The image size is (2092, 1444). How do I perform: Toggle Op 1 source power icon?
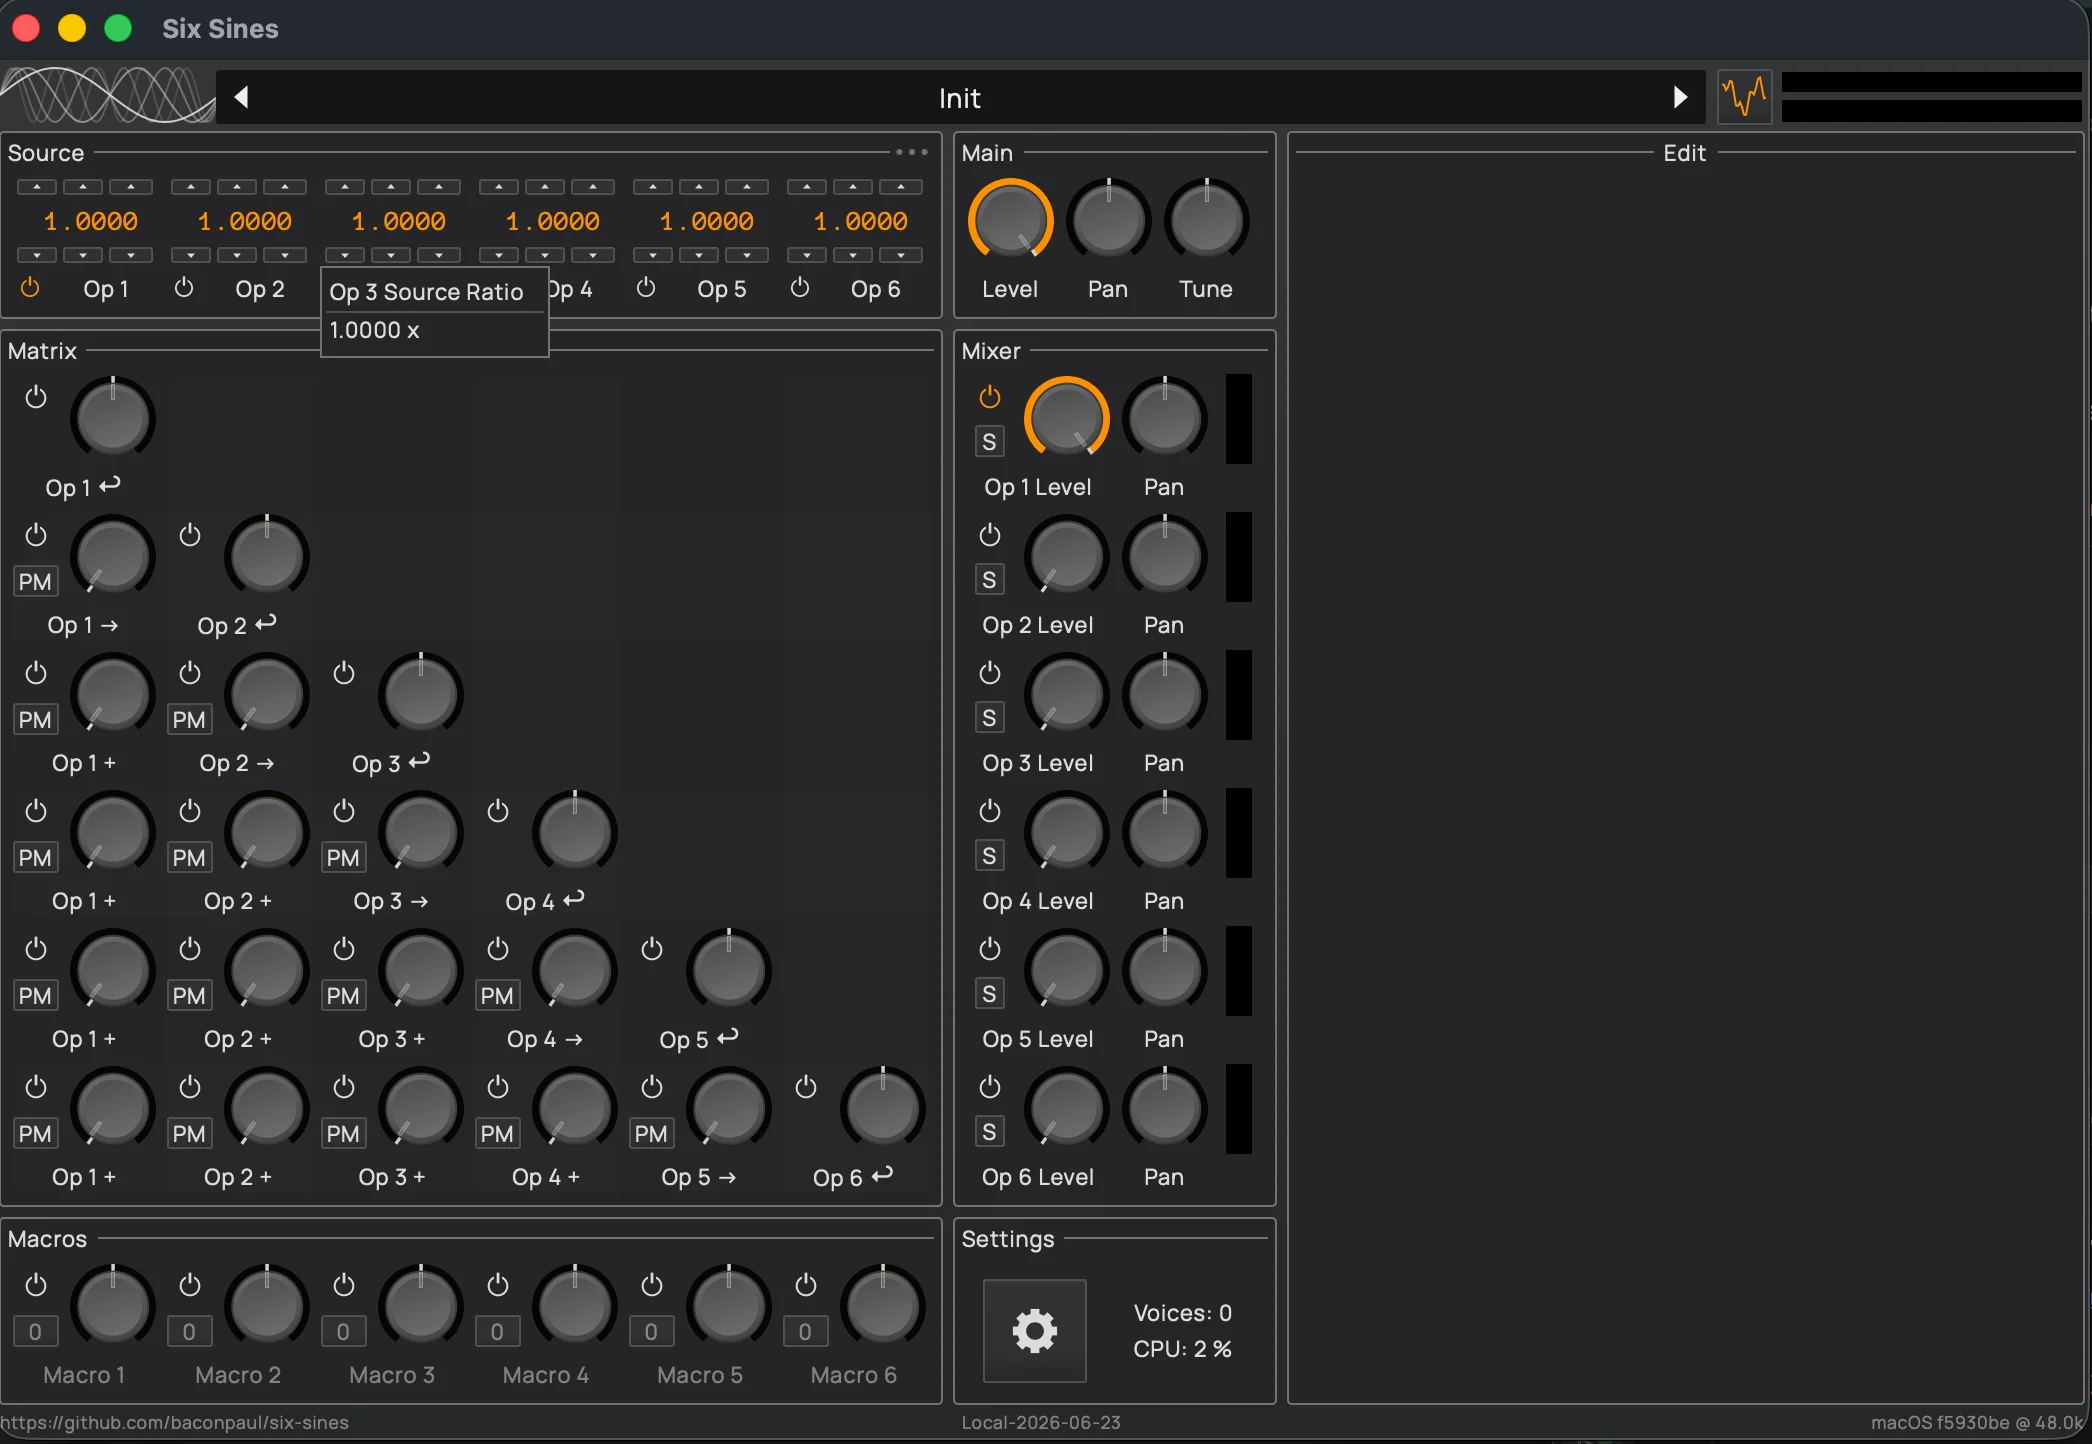pyautogui.click(x=30, y=288)
